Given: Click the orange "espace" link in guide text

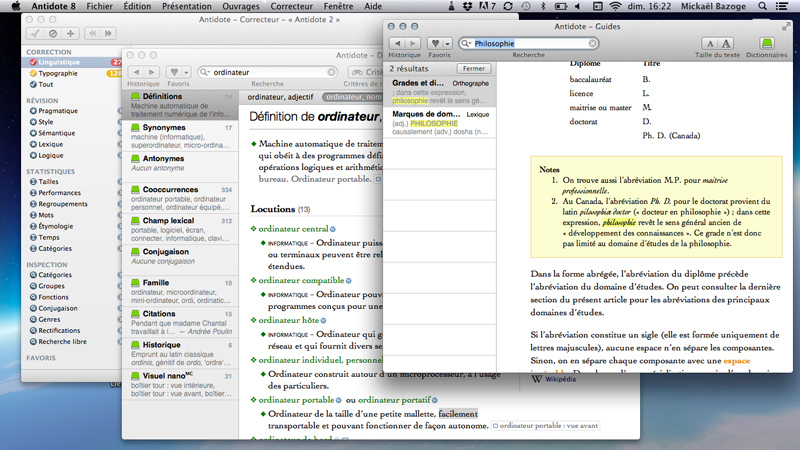Looking at the screenshot, I should tap(737, 361).
